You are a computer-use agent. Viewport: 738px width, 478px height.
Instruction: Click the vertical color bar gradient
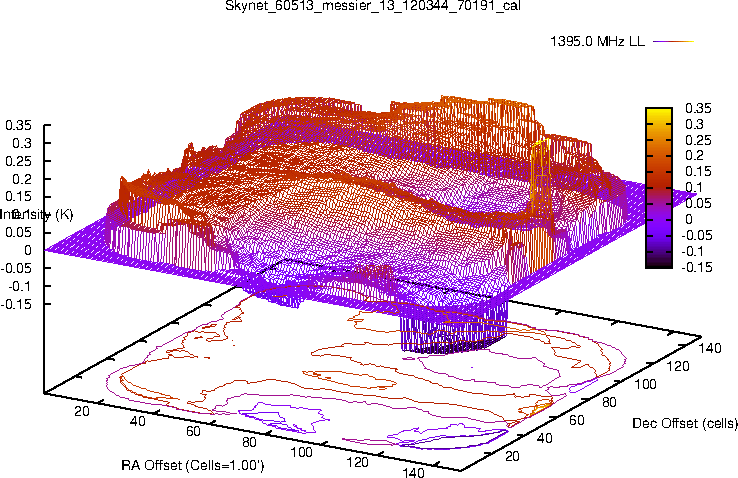pos(659,188)
